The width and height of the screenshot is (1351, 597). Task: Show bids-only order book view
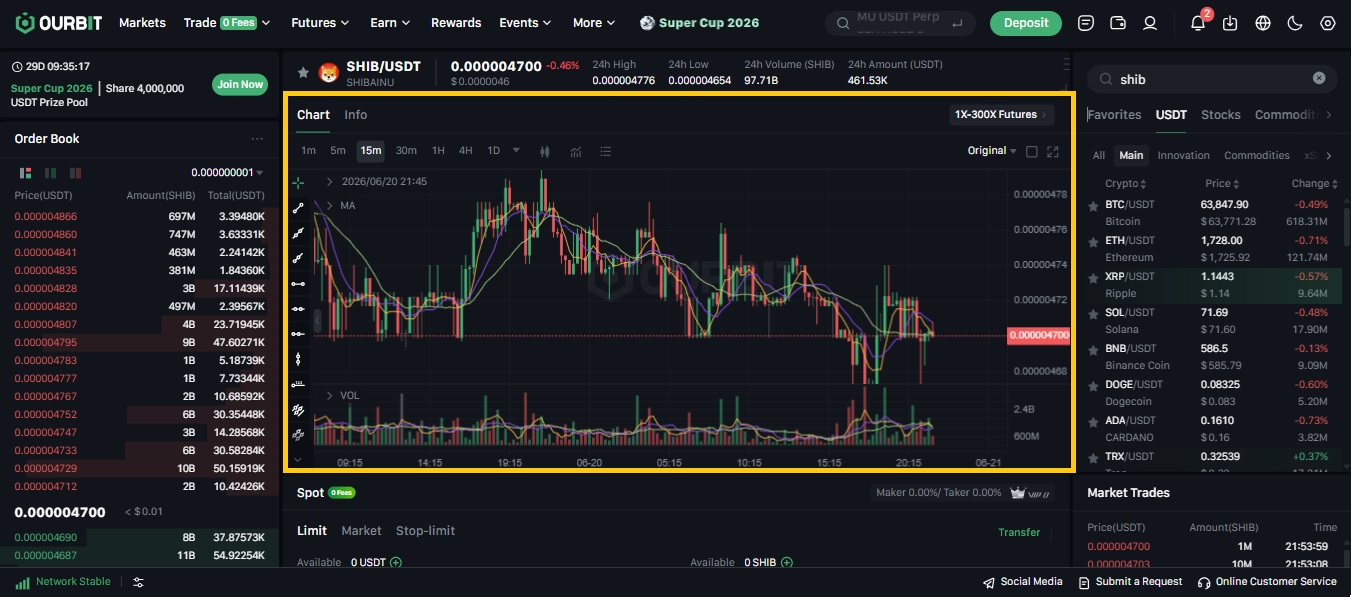point(49,173)
